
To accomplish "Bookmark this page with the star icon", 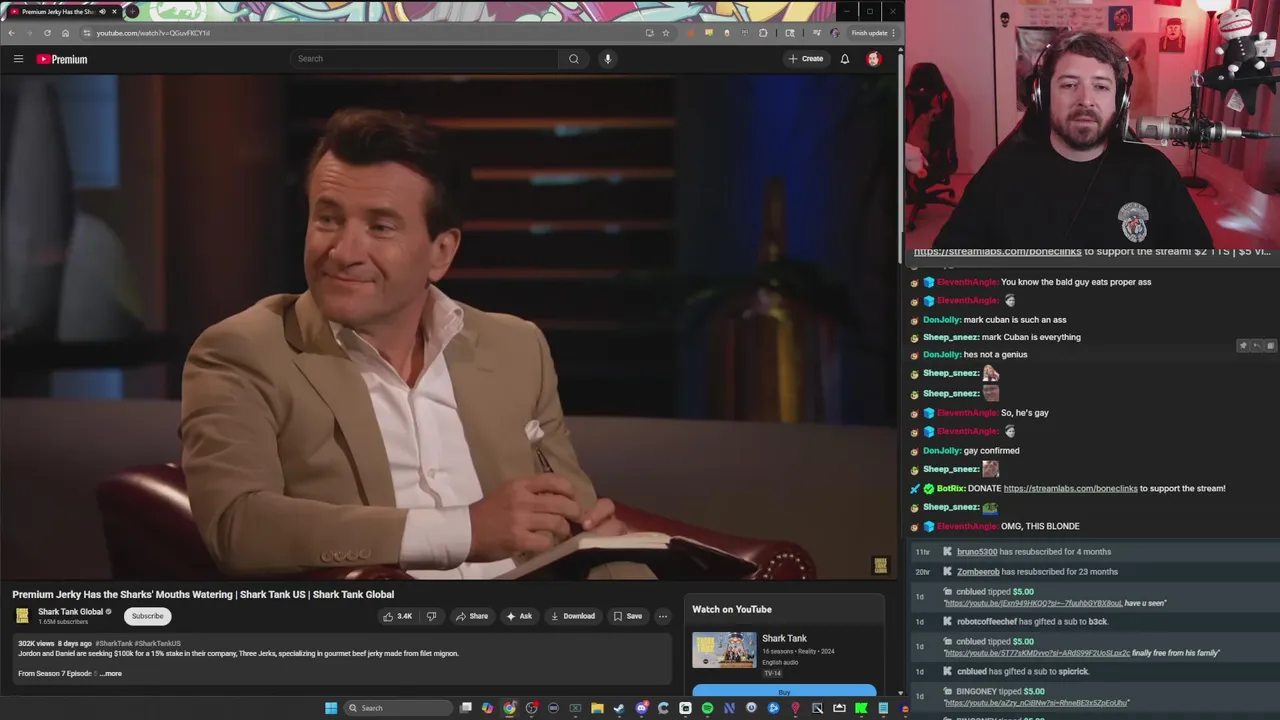I will coord(666,33).
